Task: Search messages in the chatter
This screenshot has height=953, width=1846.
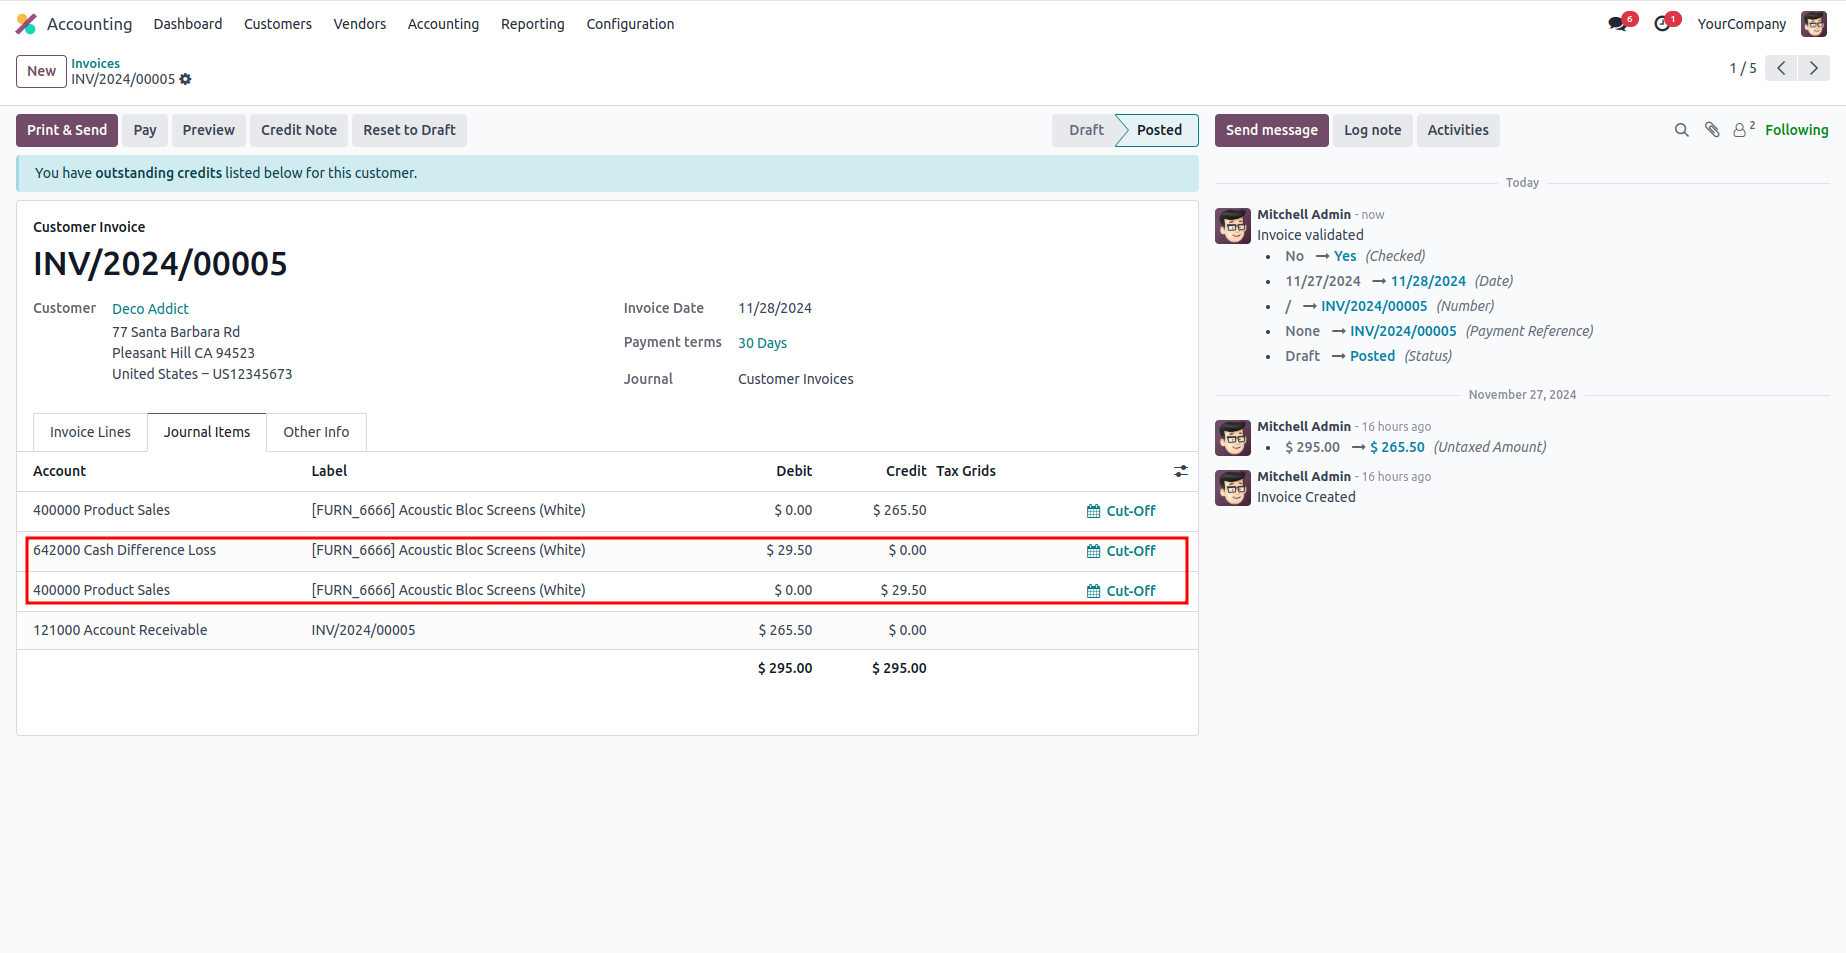Action: point(1682,130)
